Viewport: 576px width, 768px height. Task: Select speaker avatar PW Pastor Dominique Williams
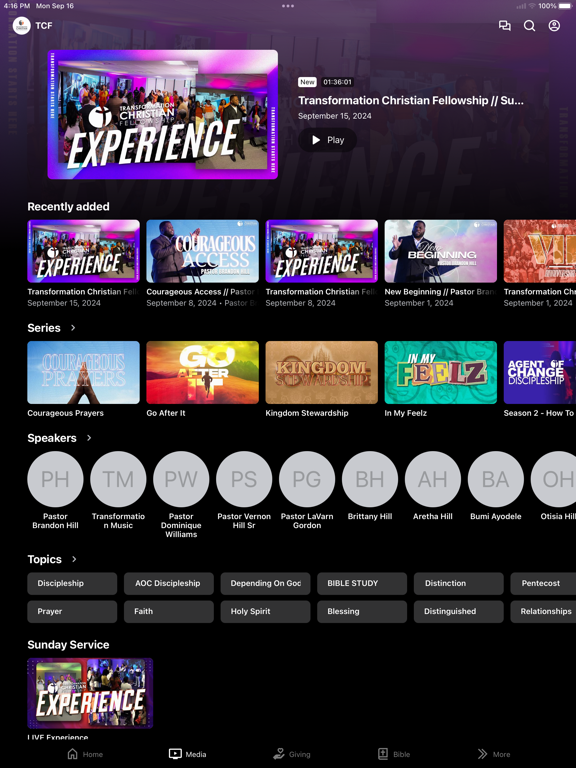(x=181, y=479)
